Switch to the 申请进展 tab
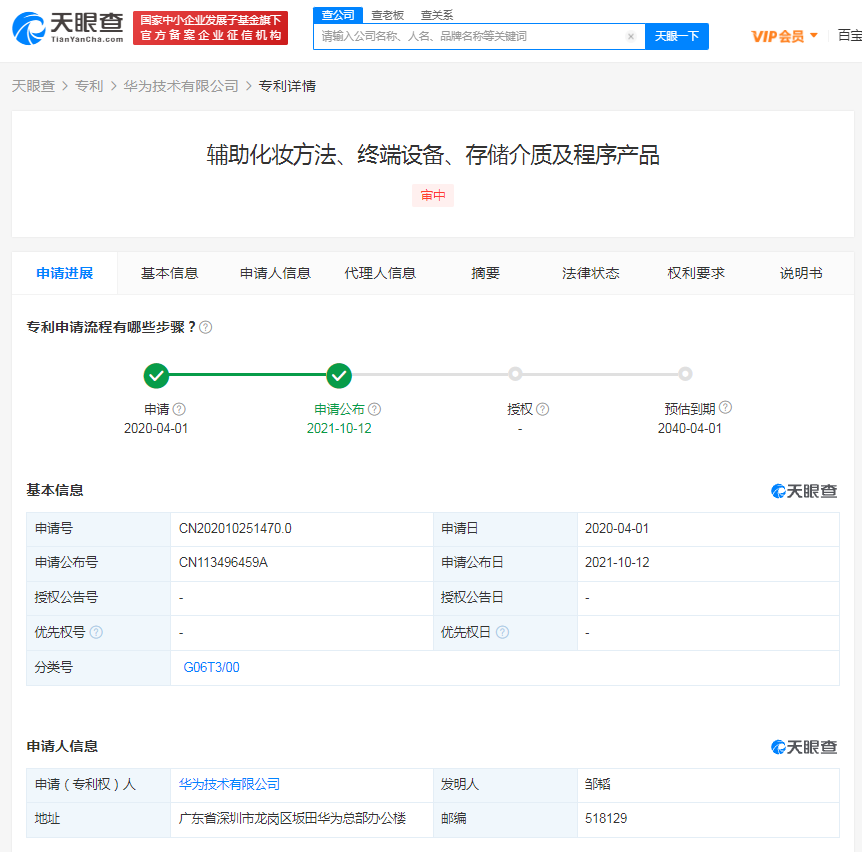Viewport: 862px width, 852px height. 65,273
